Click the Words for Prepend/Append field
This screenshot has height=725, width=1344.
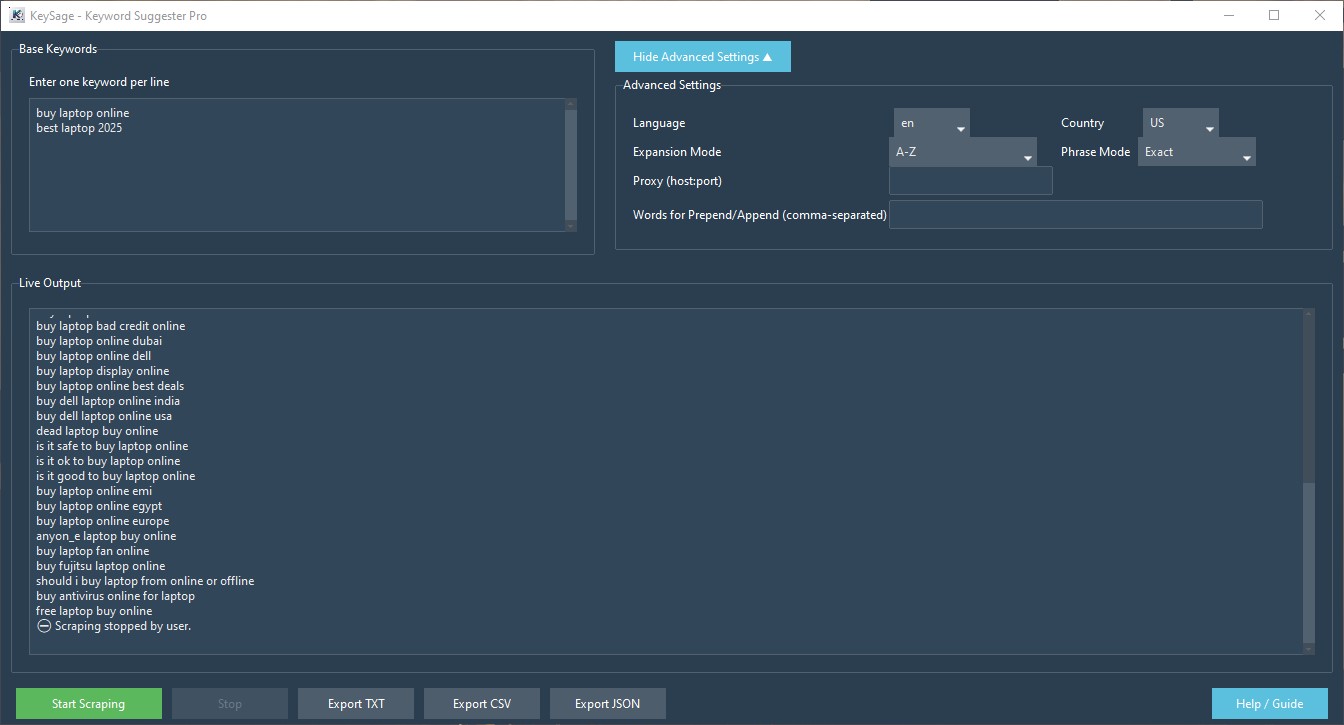1075,214
